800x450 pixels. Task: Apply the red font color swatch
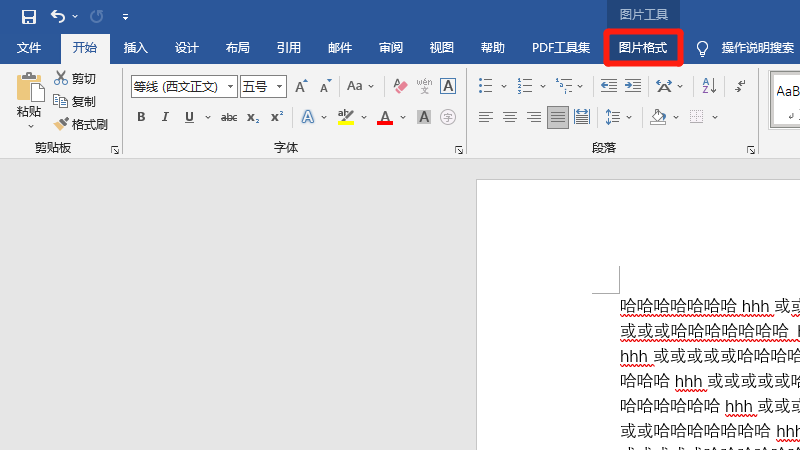pyautogui.click(x=385, y=118)
